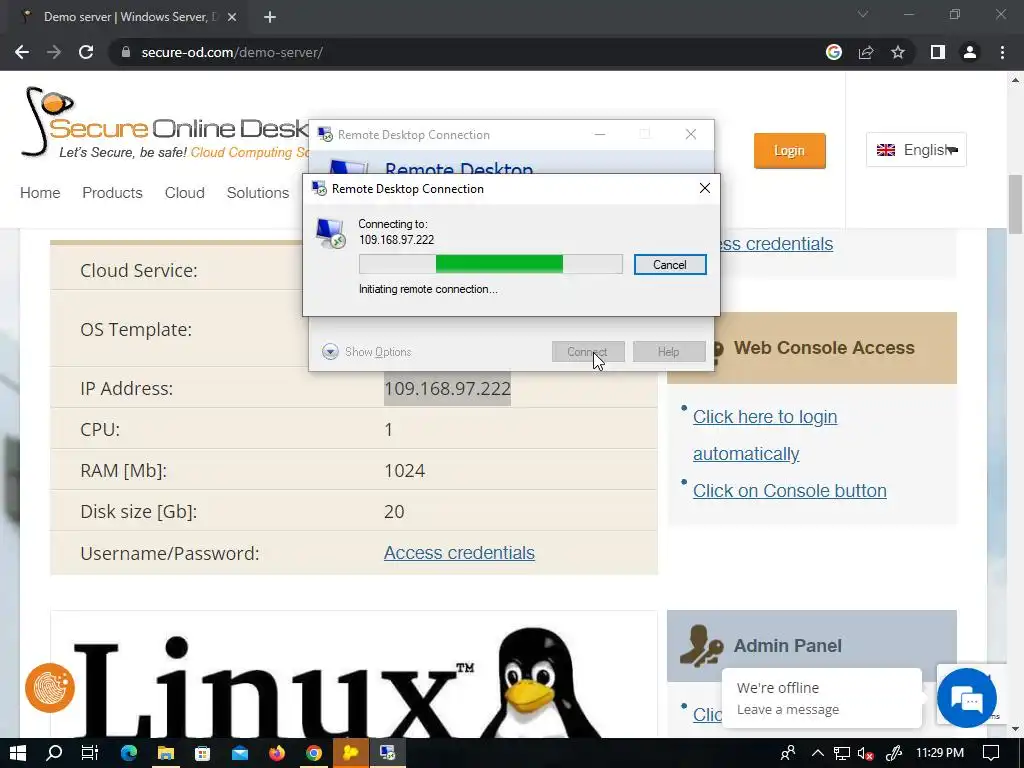Image resolution: width=1024 pixels, height=768 pixels.
Task: Click the Web Console Access heading
Action: [824, 348]
